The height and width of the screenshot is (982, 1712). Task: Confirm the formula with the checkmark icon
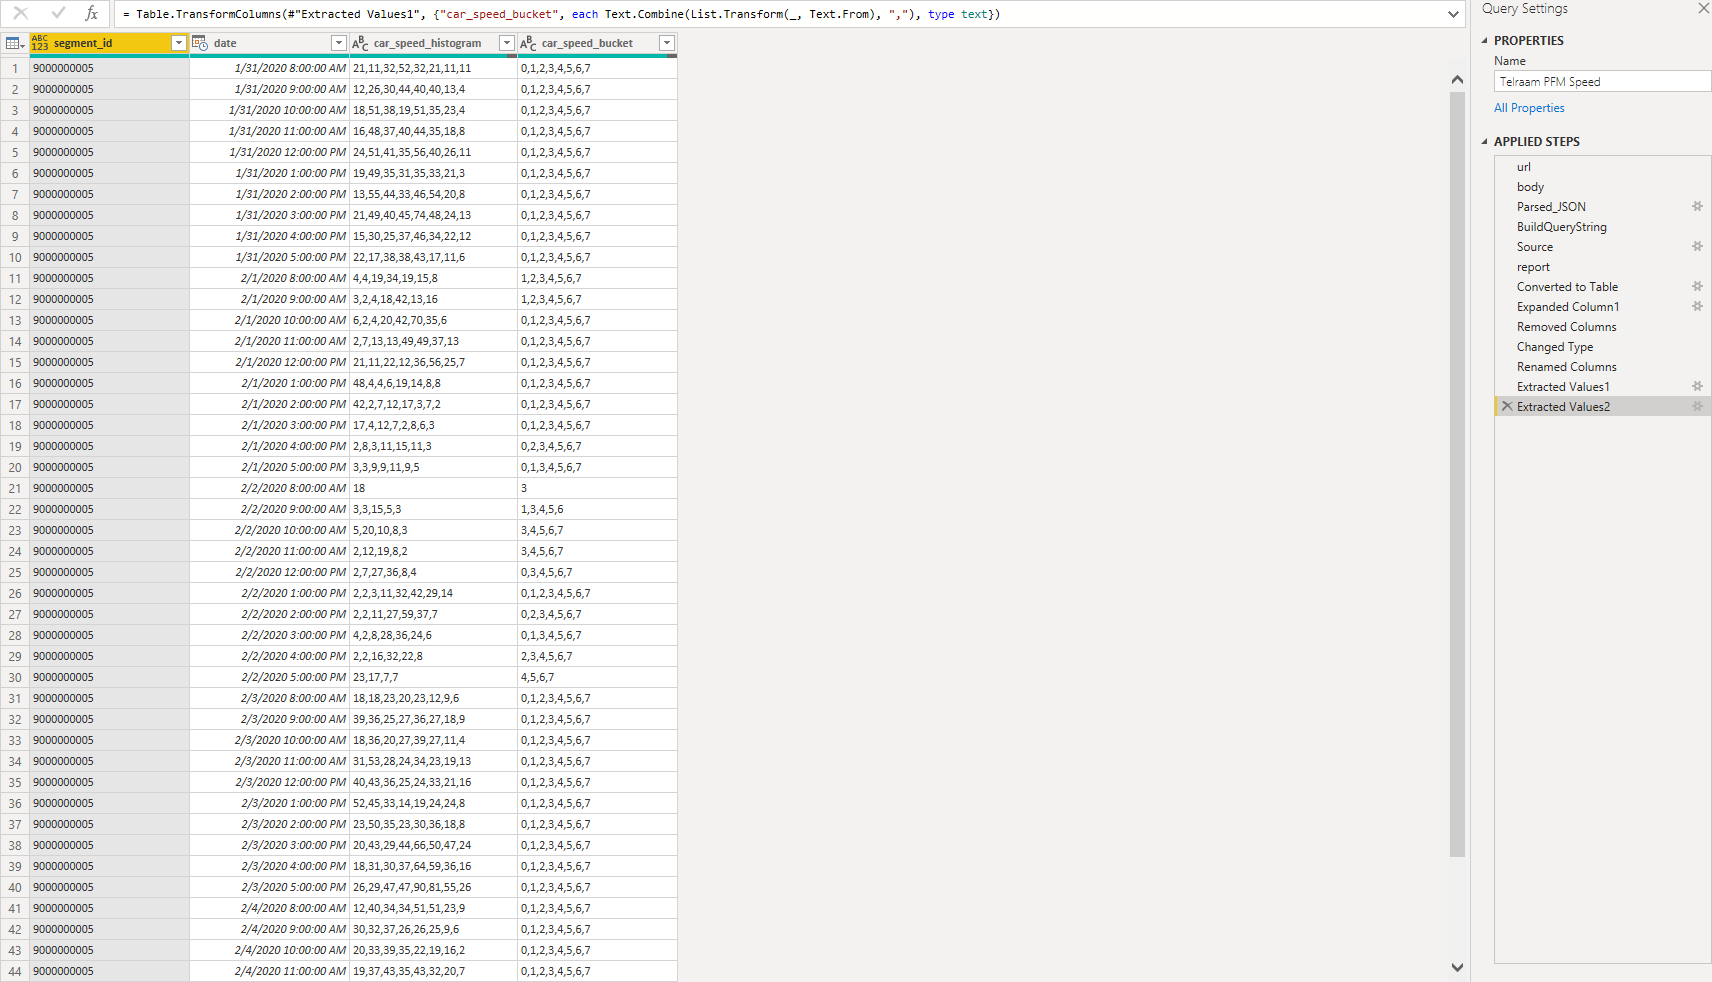coord(58,13)
